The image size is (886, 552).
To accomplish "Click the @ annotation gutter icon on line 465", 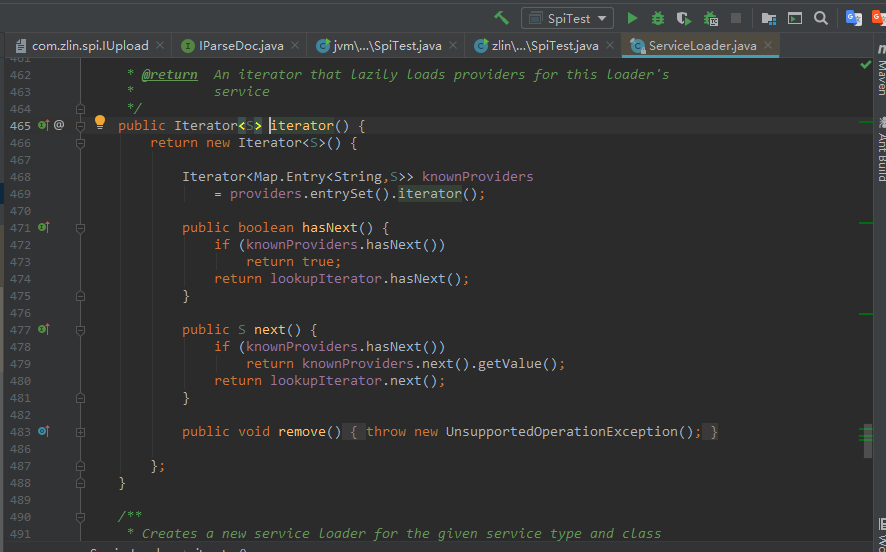I will pyautogui.click(x=59, y=125).
